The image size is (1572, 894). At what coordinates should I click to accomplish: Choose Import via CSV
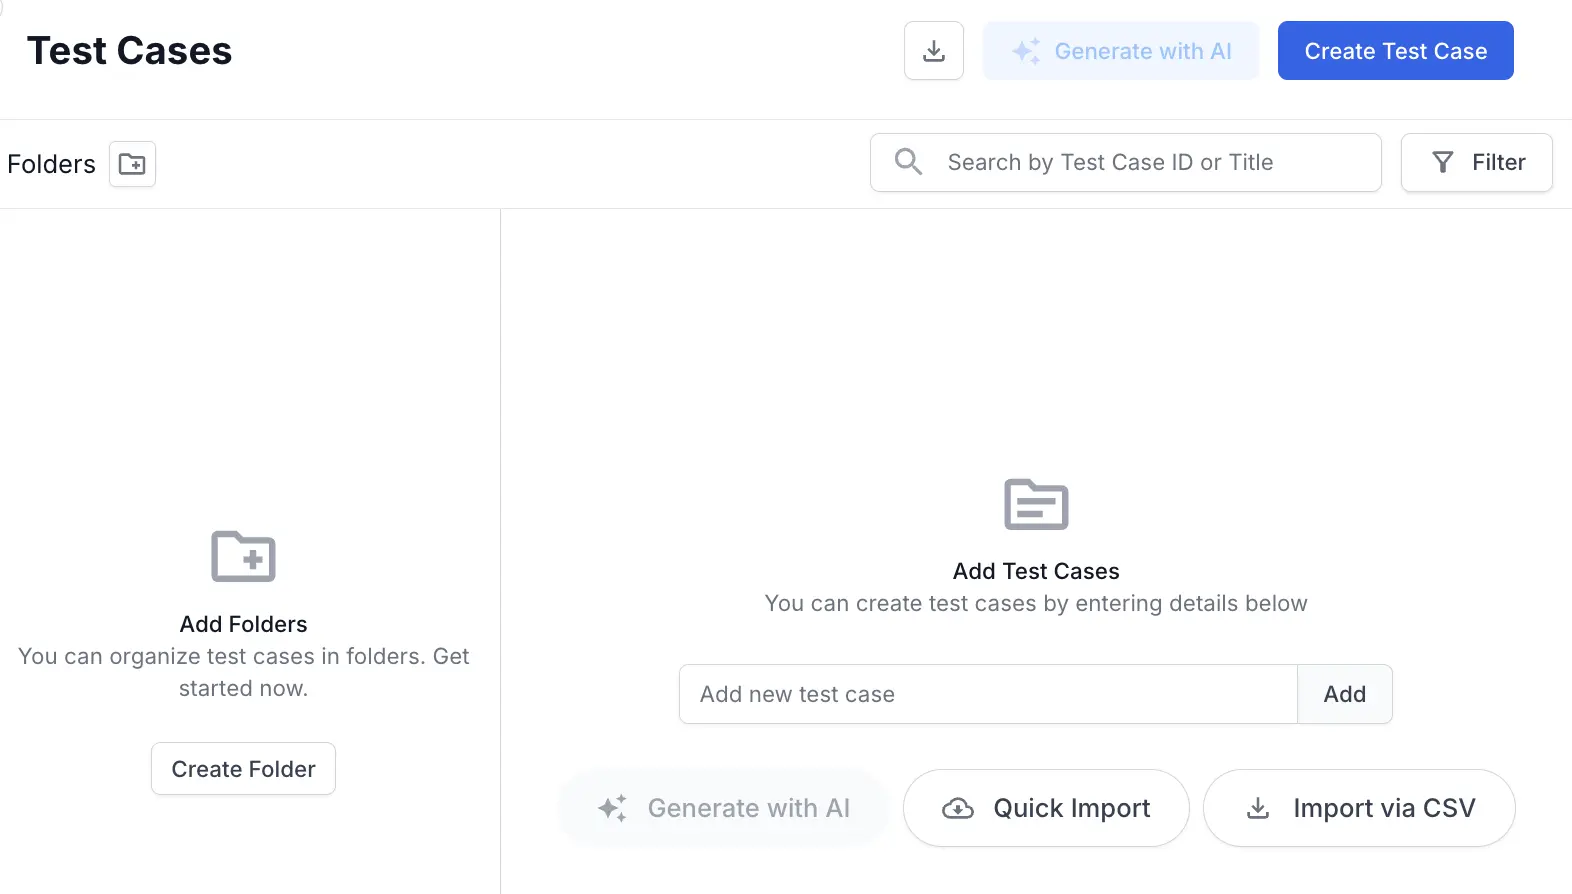coord(1358,808)
